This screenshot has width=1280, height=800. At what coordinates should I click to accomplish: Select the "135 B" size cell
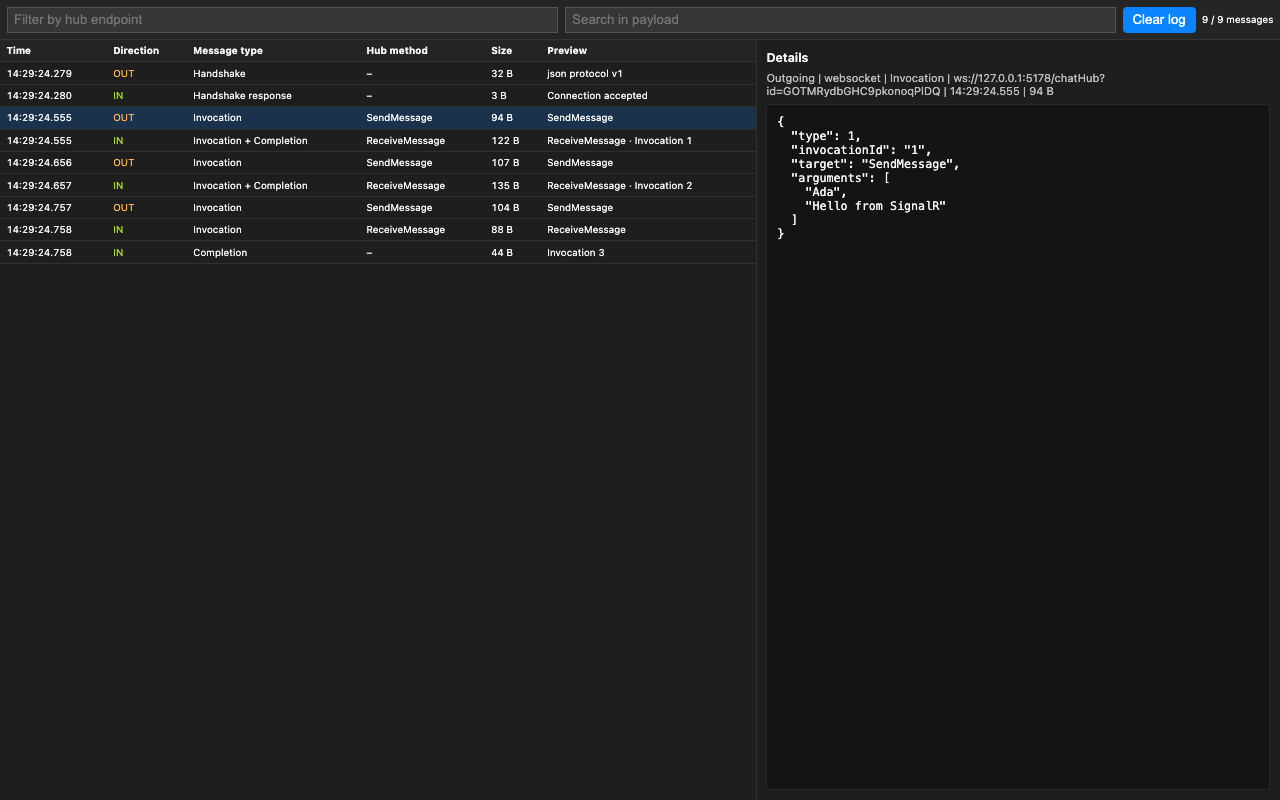coord(505,186)
